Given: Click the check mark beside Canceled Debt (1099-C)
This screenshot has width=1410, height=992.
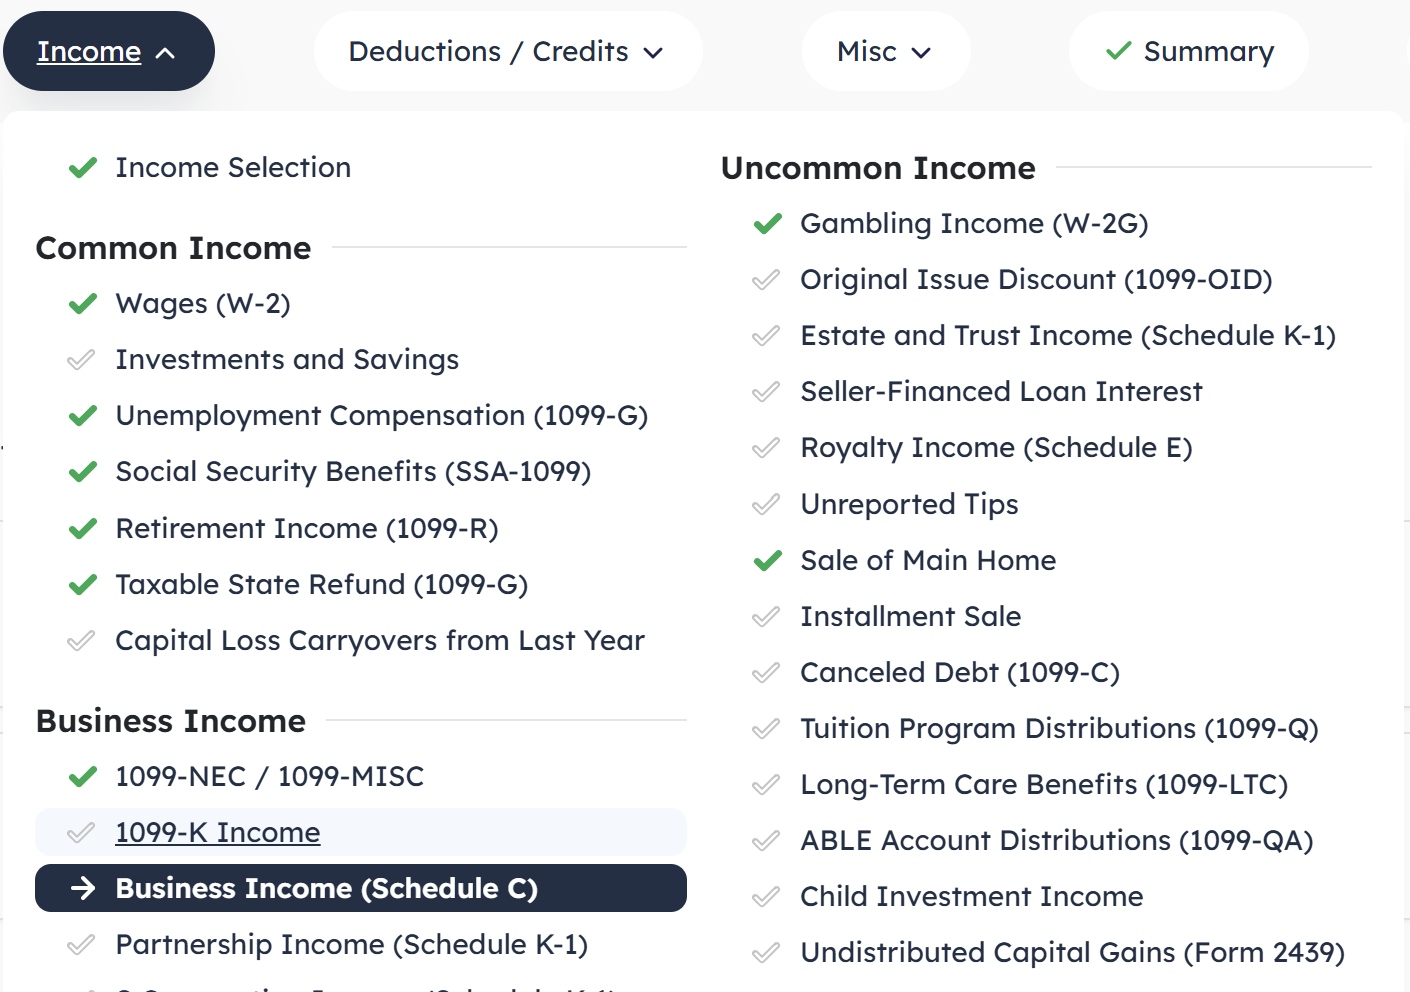Looking at the screenshot, I should pos(766,673).
